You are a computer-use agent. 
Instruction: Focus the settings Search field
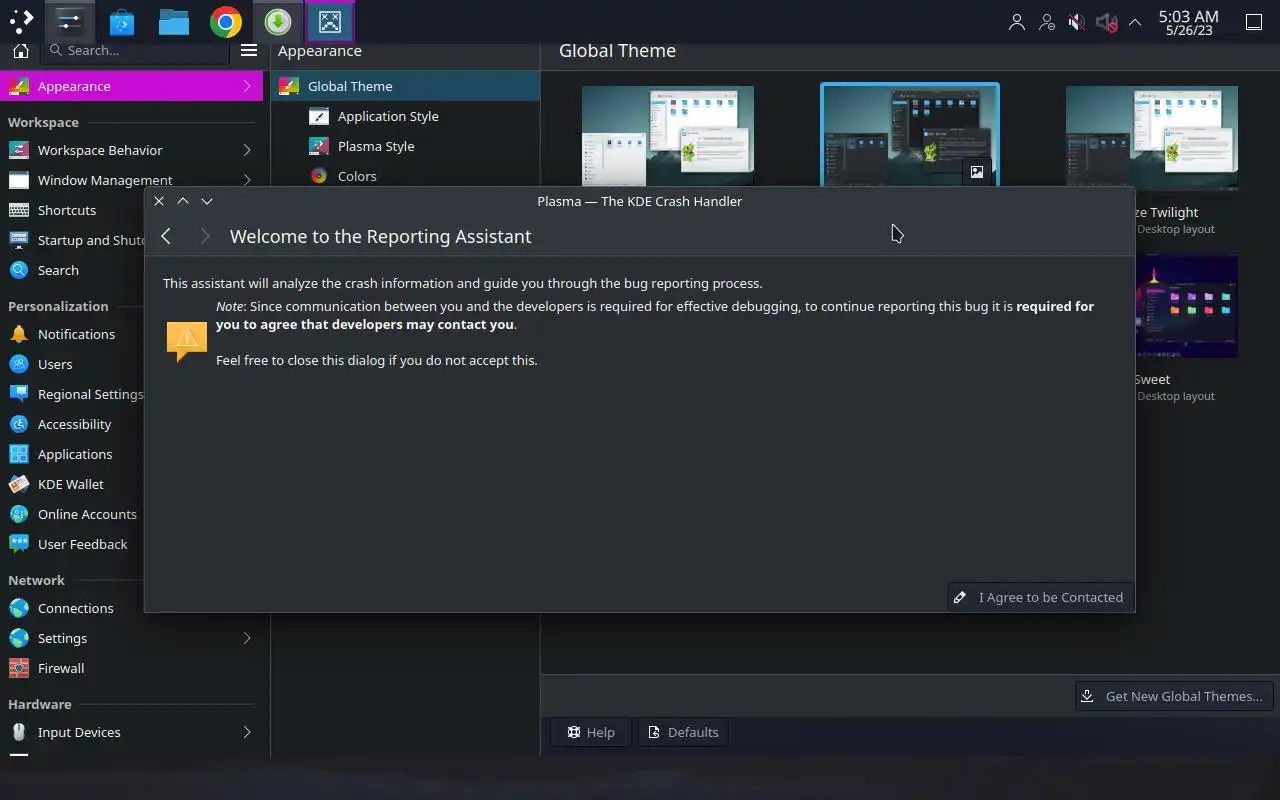point(137,50)
